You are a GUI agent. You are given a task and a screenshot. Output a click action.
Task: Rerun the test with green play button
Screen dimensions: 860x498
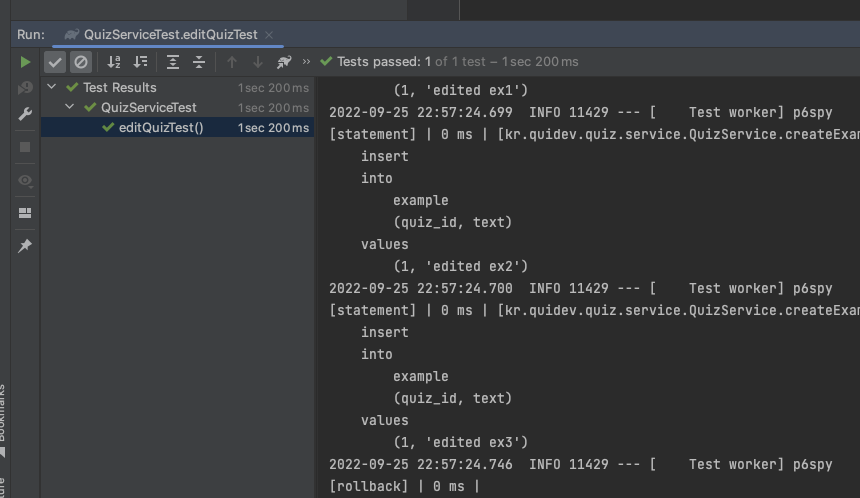coord(25,62)
